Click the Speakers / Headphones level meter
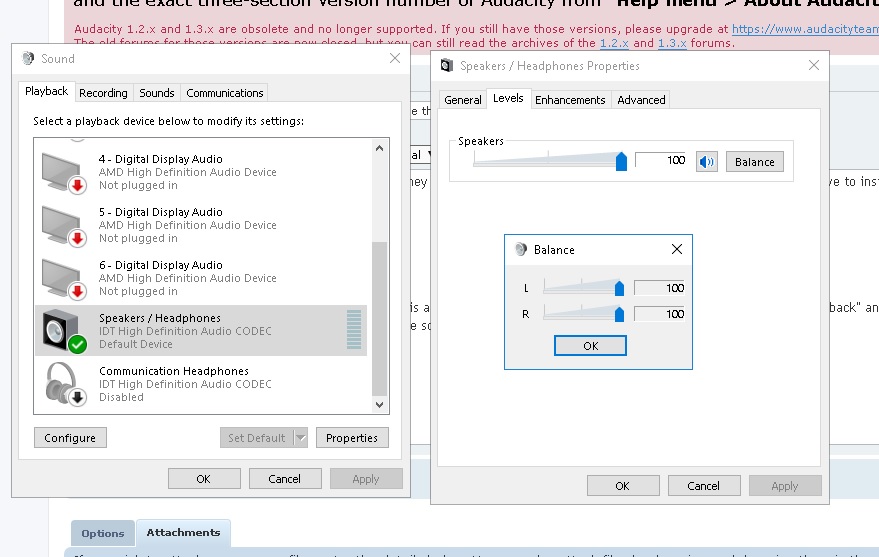 (354, 329)
